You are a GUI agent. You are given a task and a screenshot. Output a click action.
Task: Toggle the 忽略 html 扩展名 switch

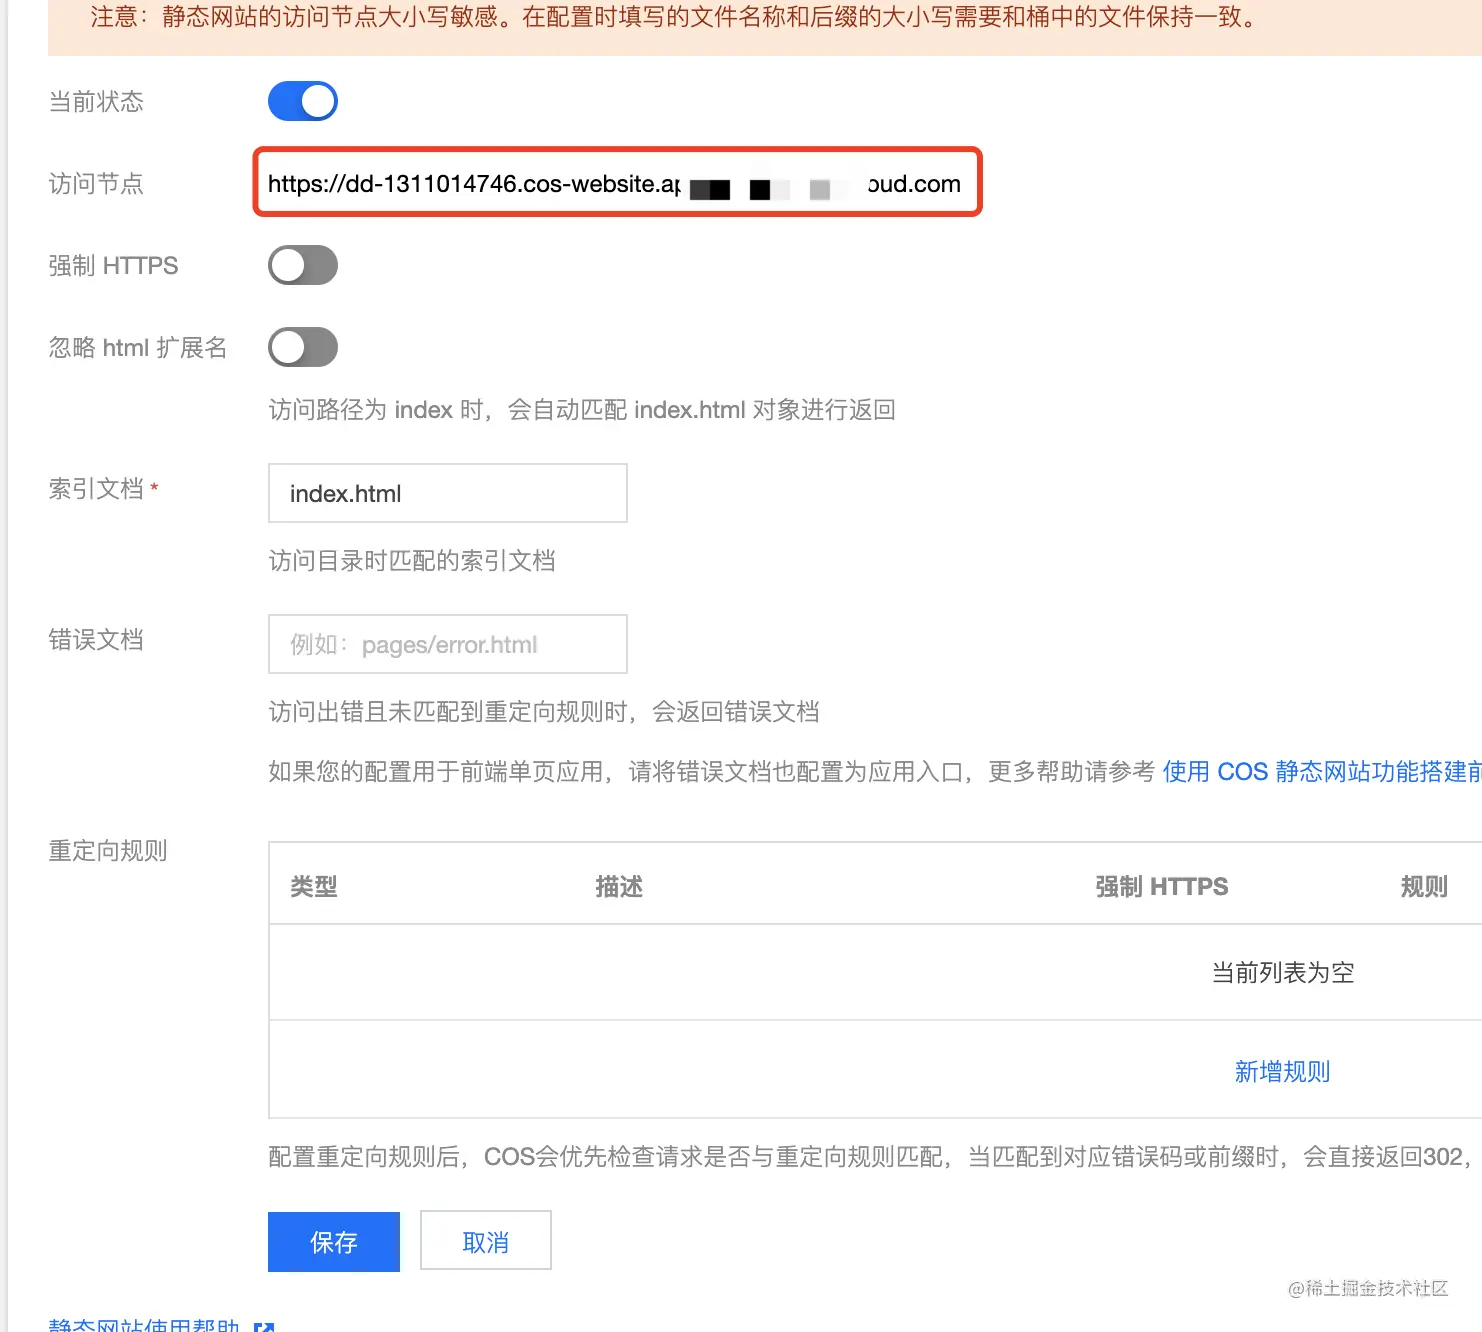[303, 347]
